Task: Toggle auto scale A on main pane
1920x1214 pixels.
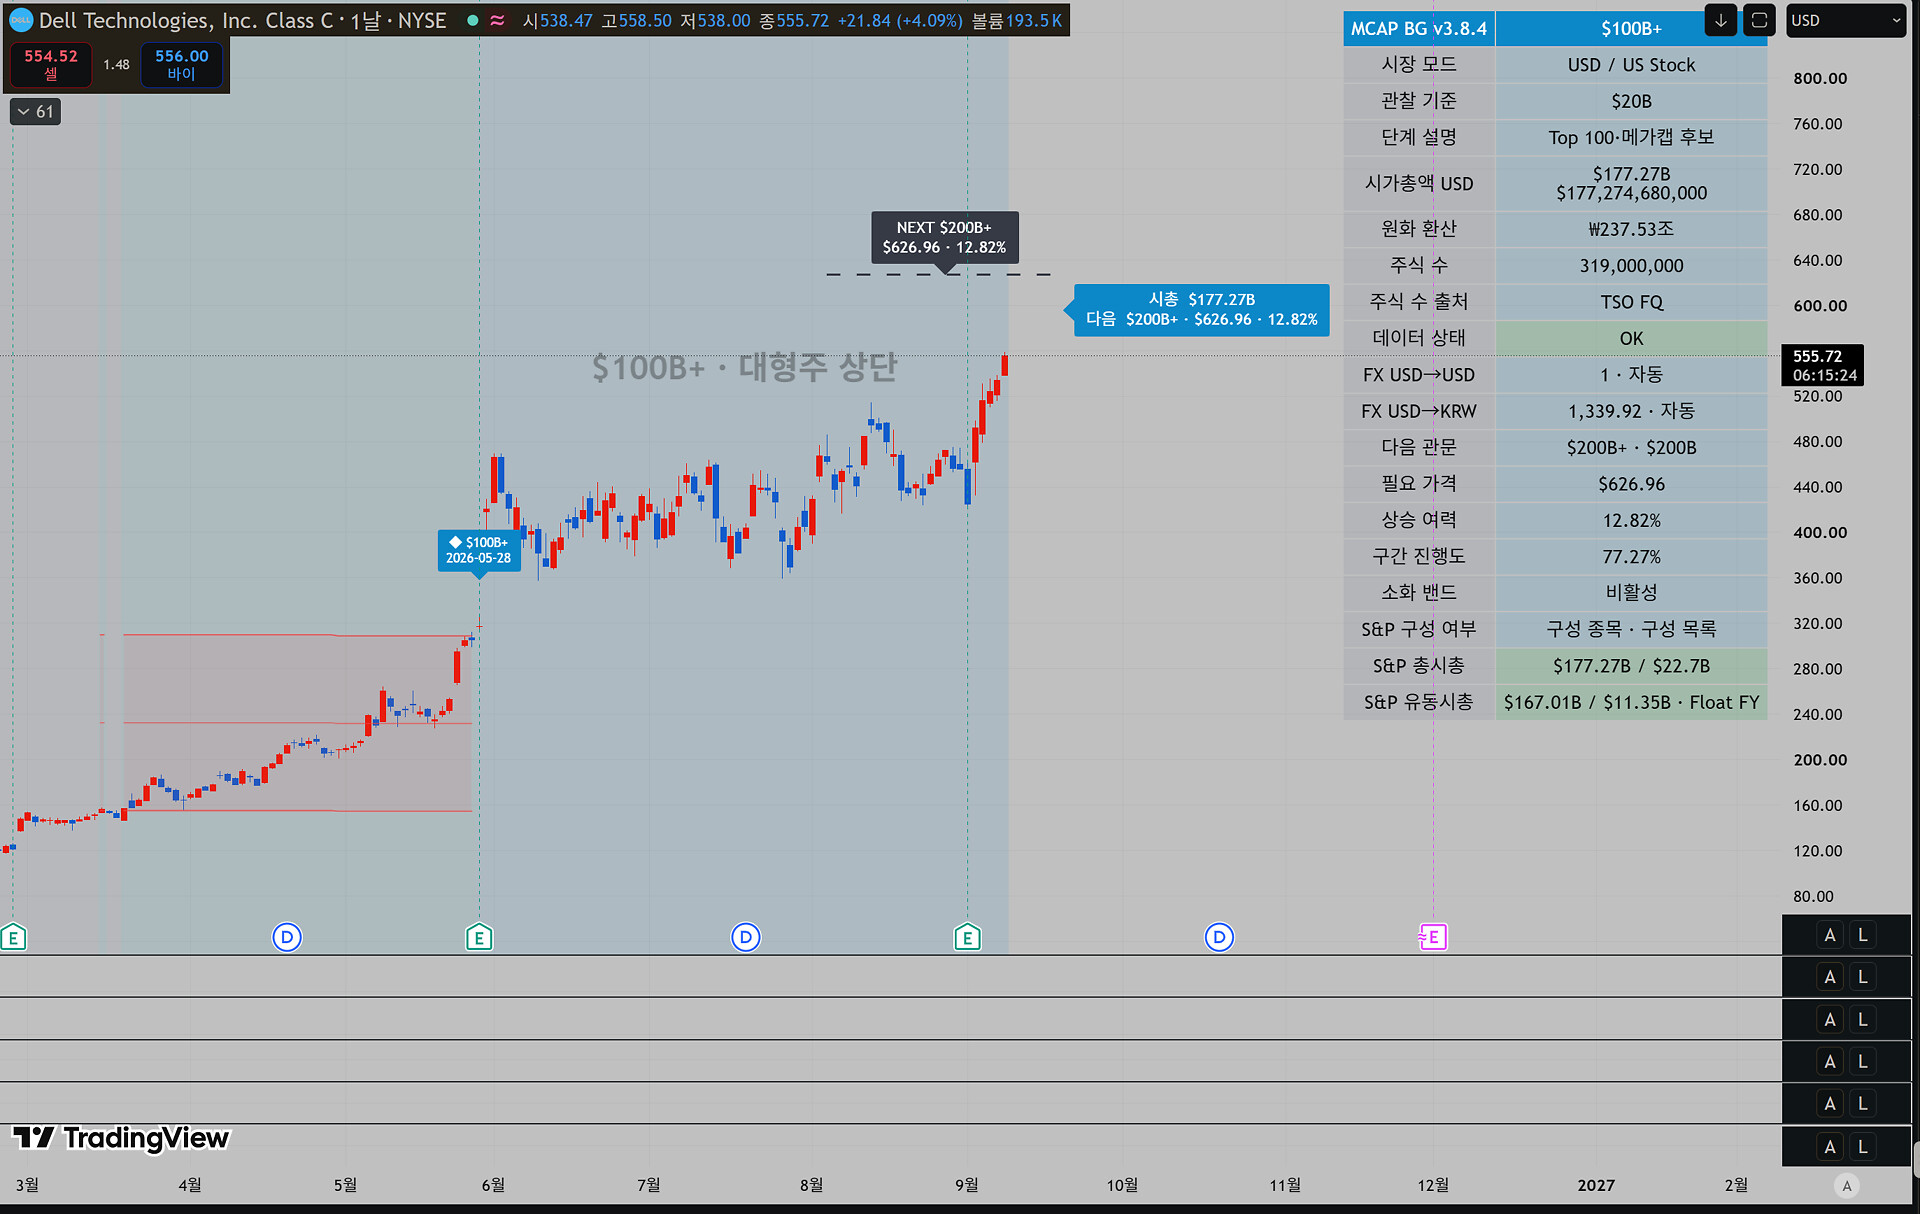Action: (x=1829, y=935)
